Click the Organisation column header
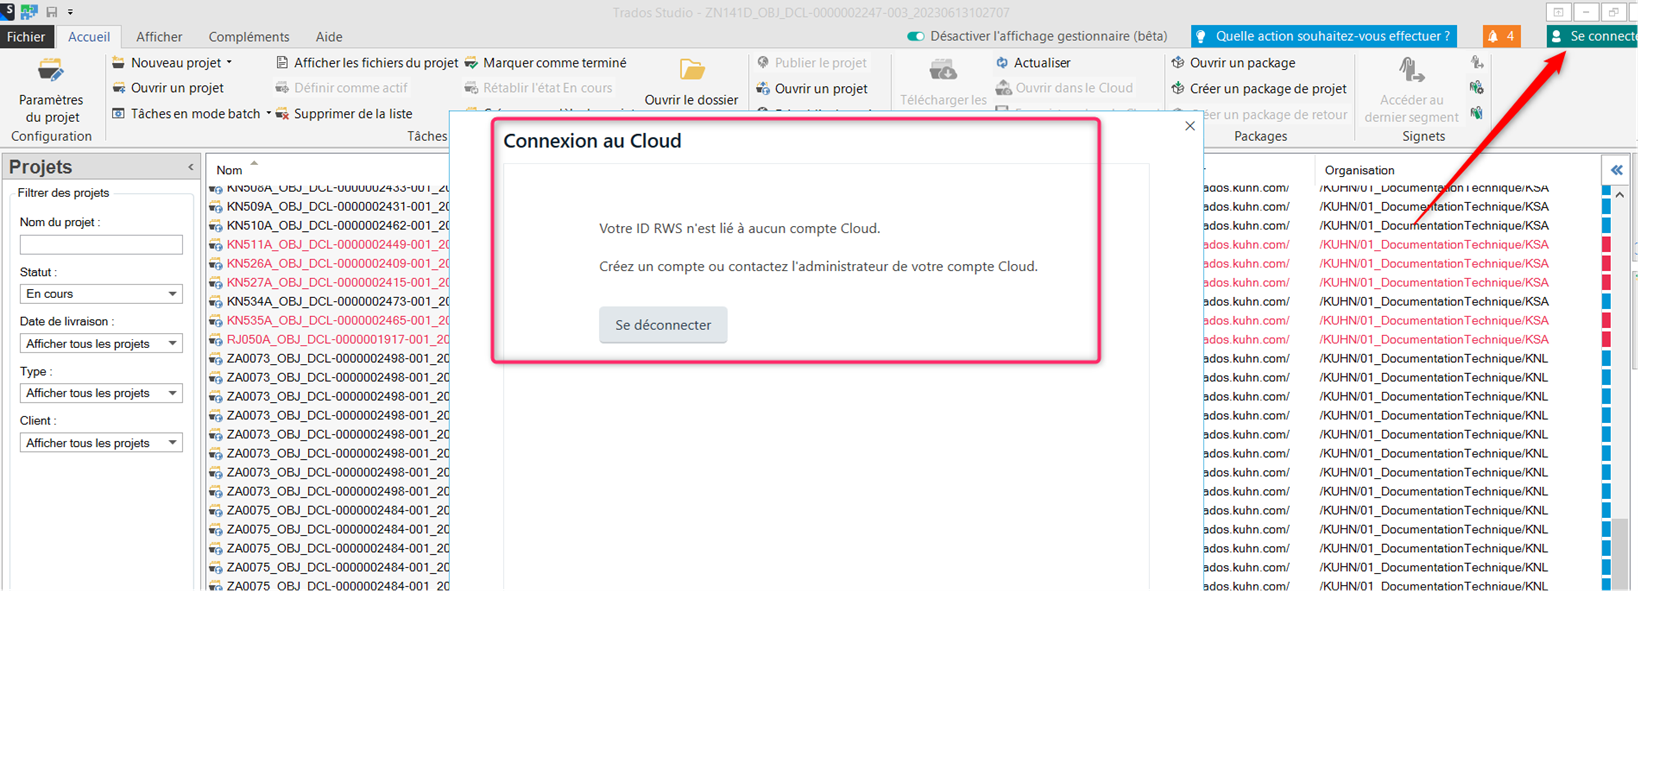This screenshot has height=782, width=1653. pyautogui.click(x=1359, y=170)
